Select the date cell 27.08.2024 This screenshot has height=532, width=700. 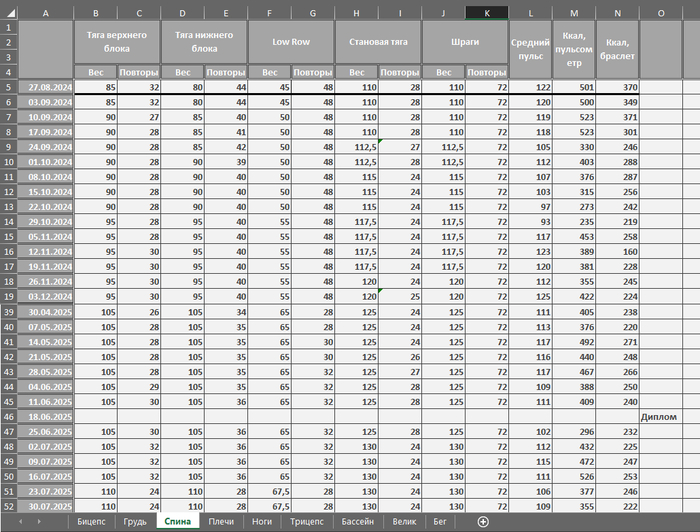(46, 87)
